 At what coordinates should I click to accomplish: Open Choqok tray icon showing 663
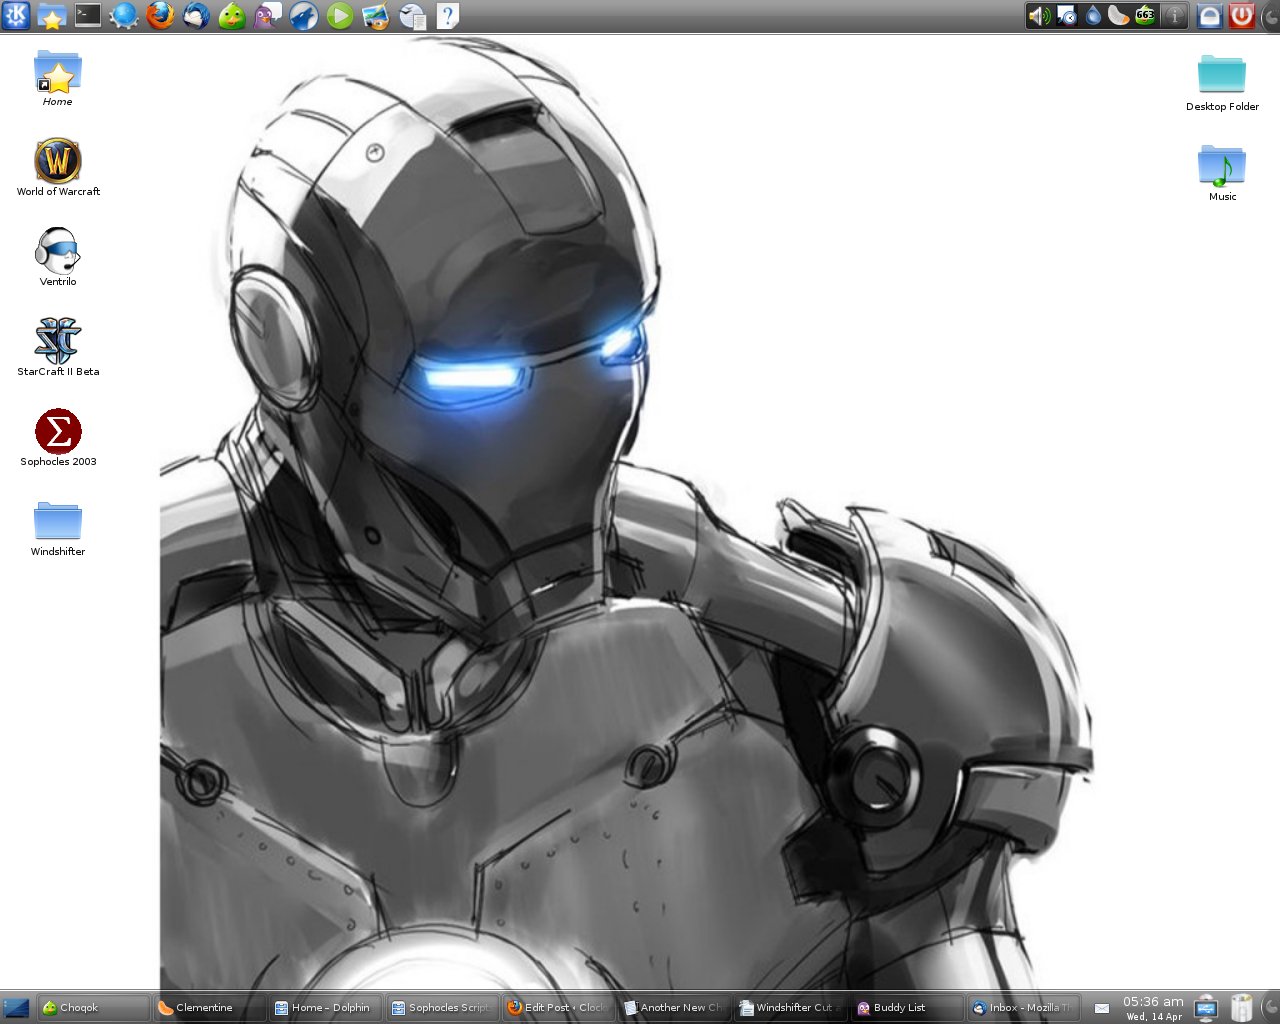coord(1145,15)
